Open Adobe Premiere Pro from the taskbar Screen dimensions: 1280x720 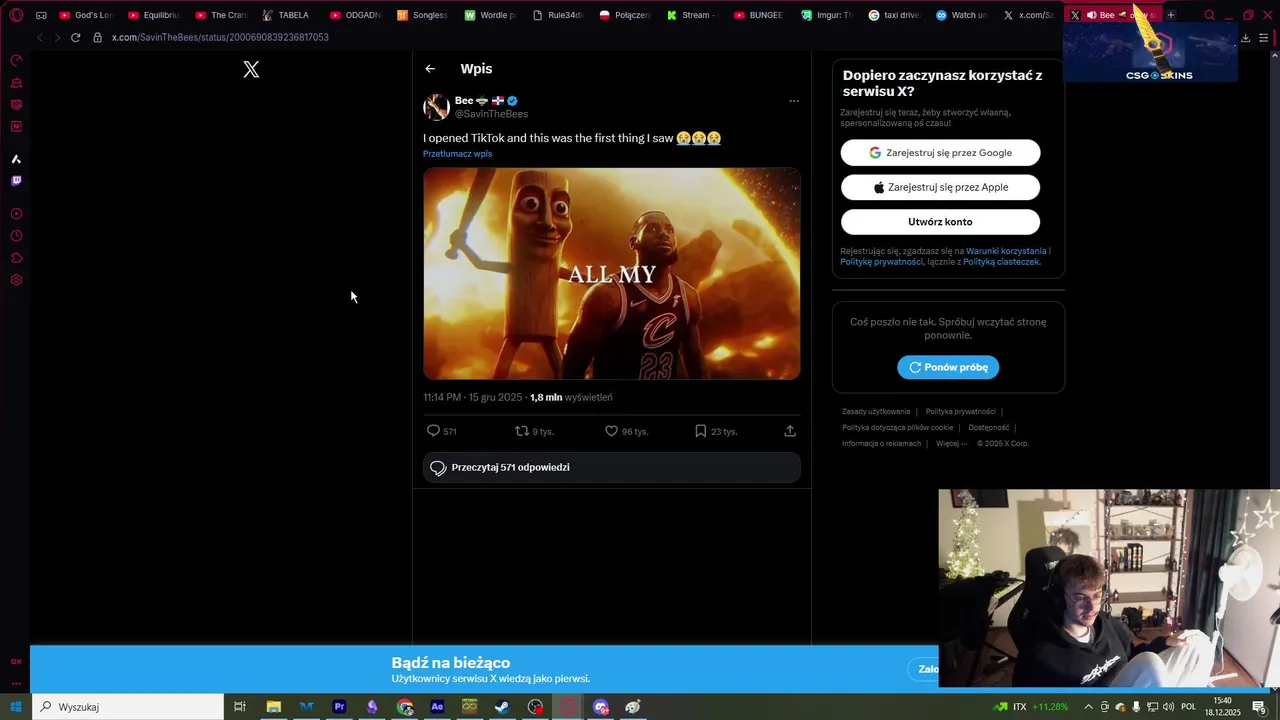(339, 707)
